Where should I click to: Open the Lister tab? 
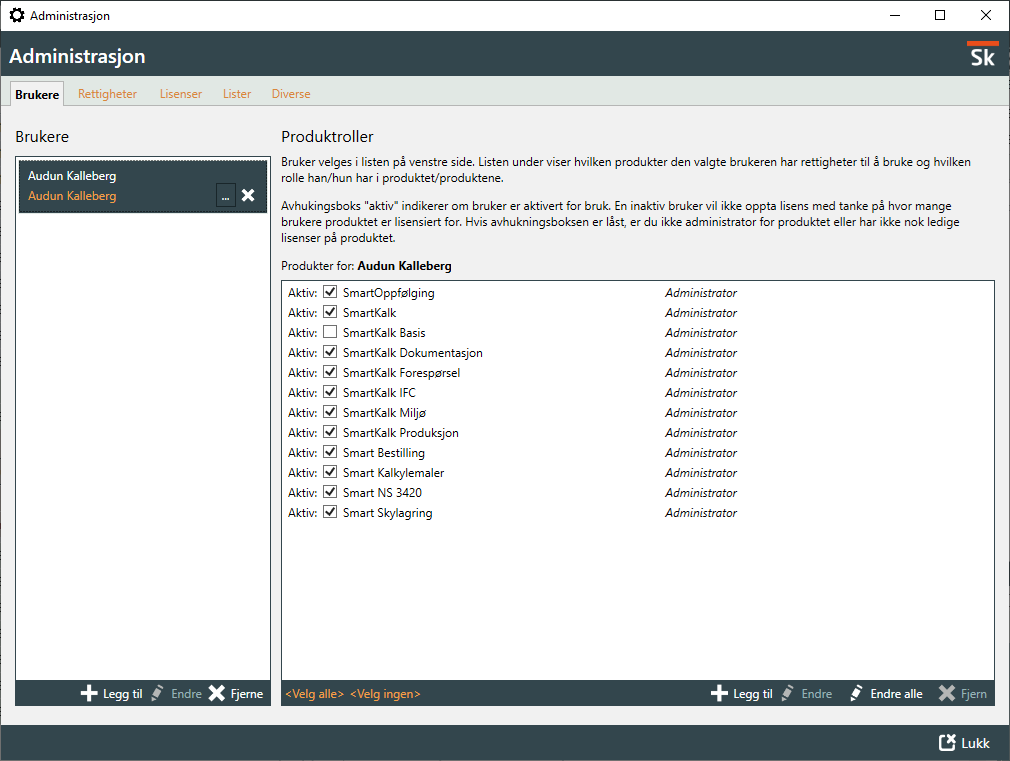click(237, 94)
